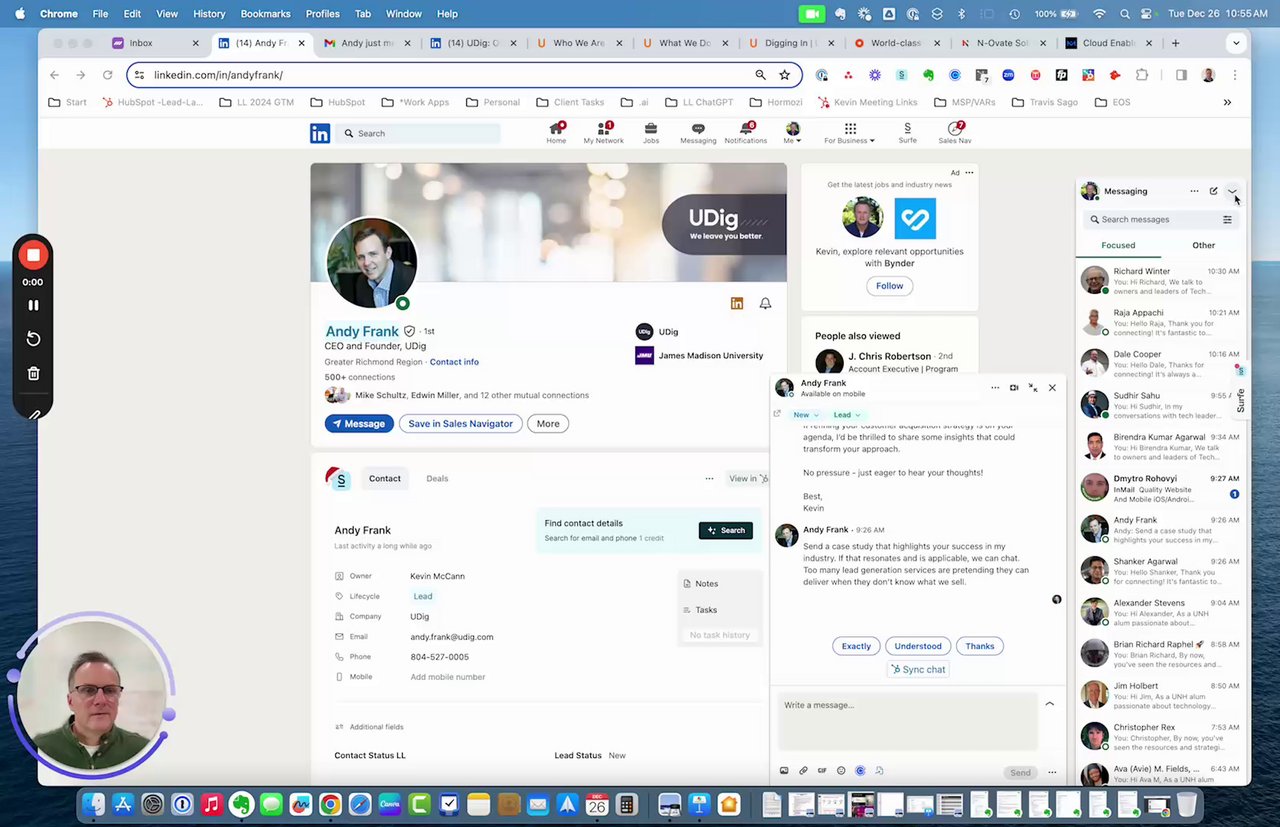1280x827 pixels.
Task: Open Sales Nav compass icon
Action: pos(955,133)
